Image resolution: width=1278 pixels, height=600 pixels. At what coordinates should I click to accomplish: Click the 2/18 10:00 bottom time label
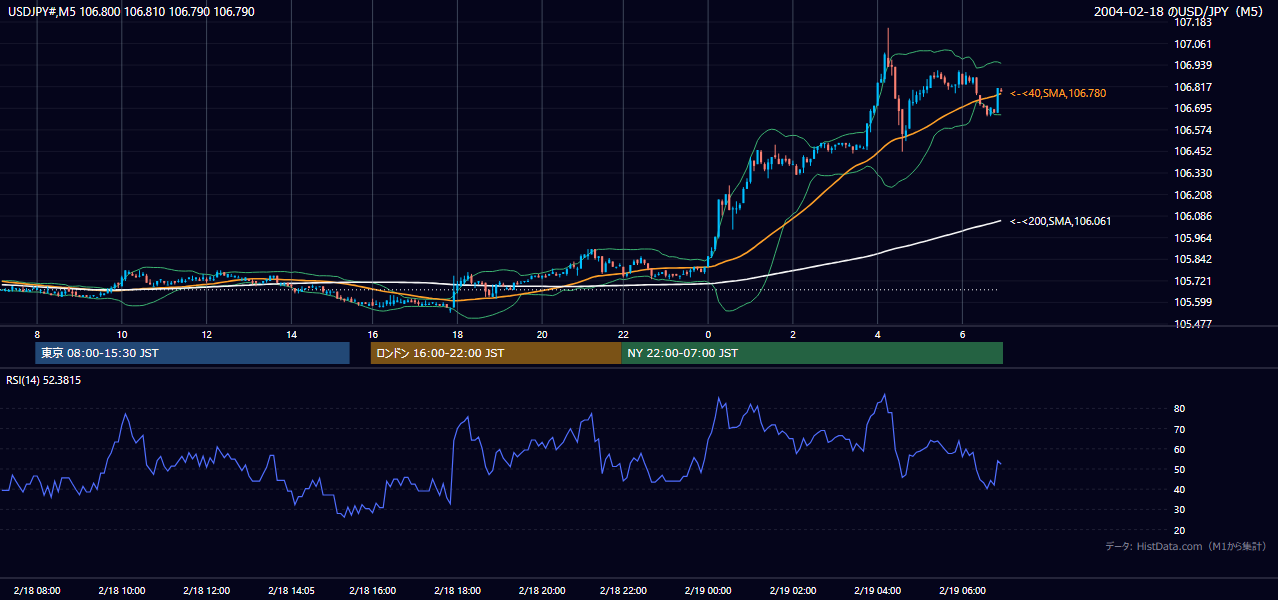[121, 590]
